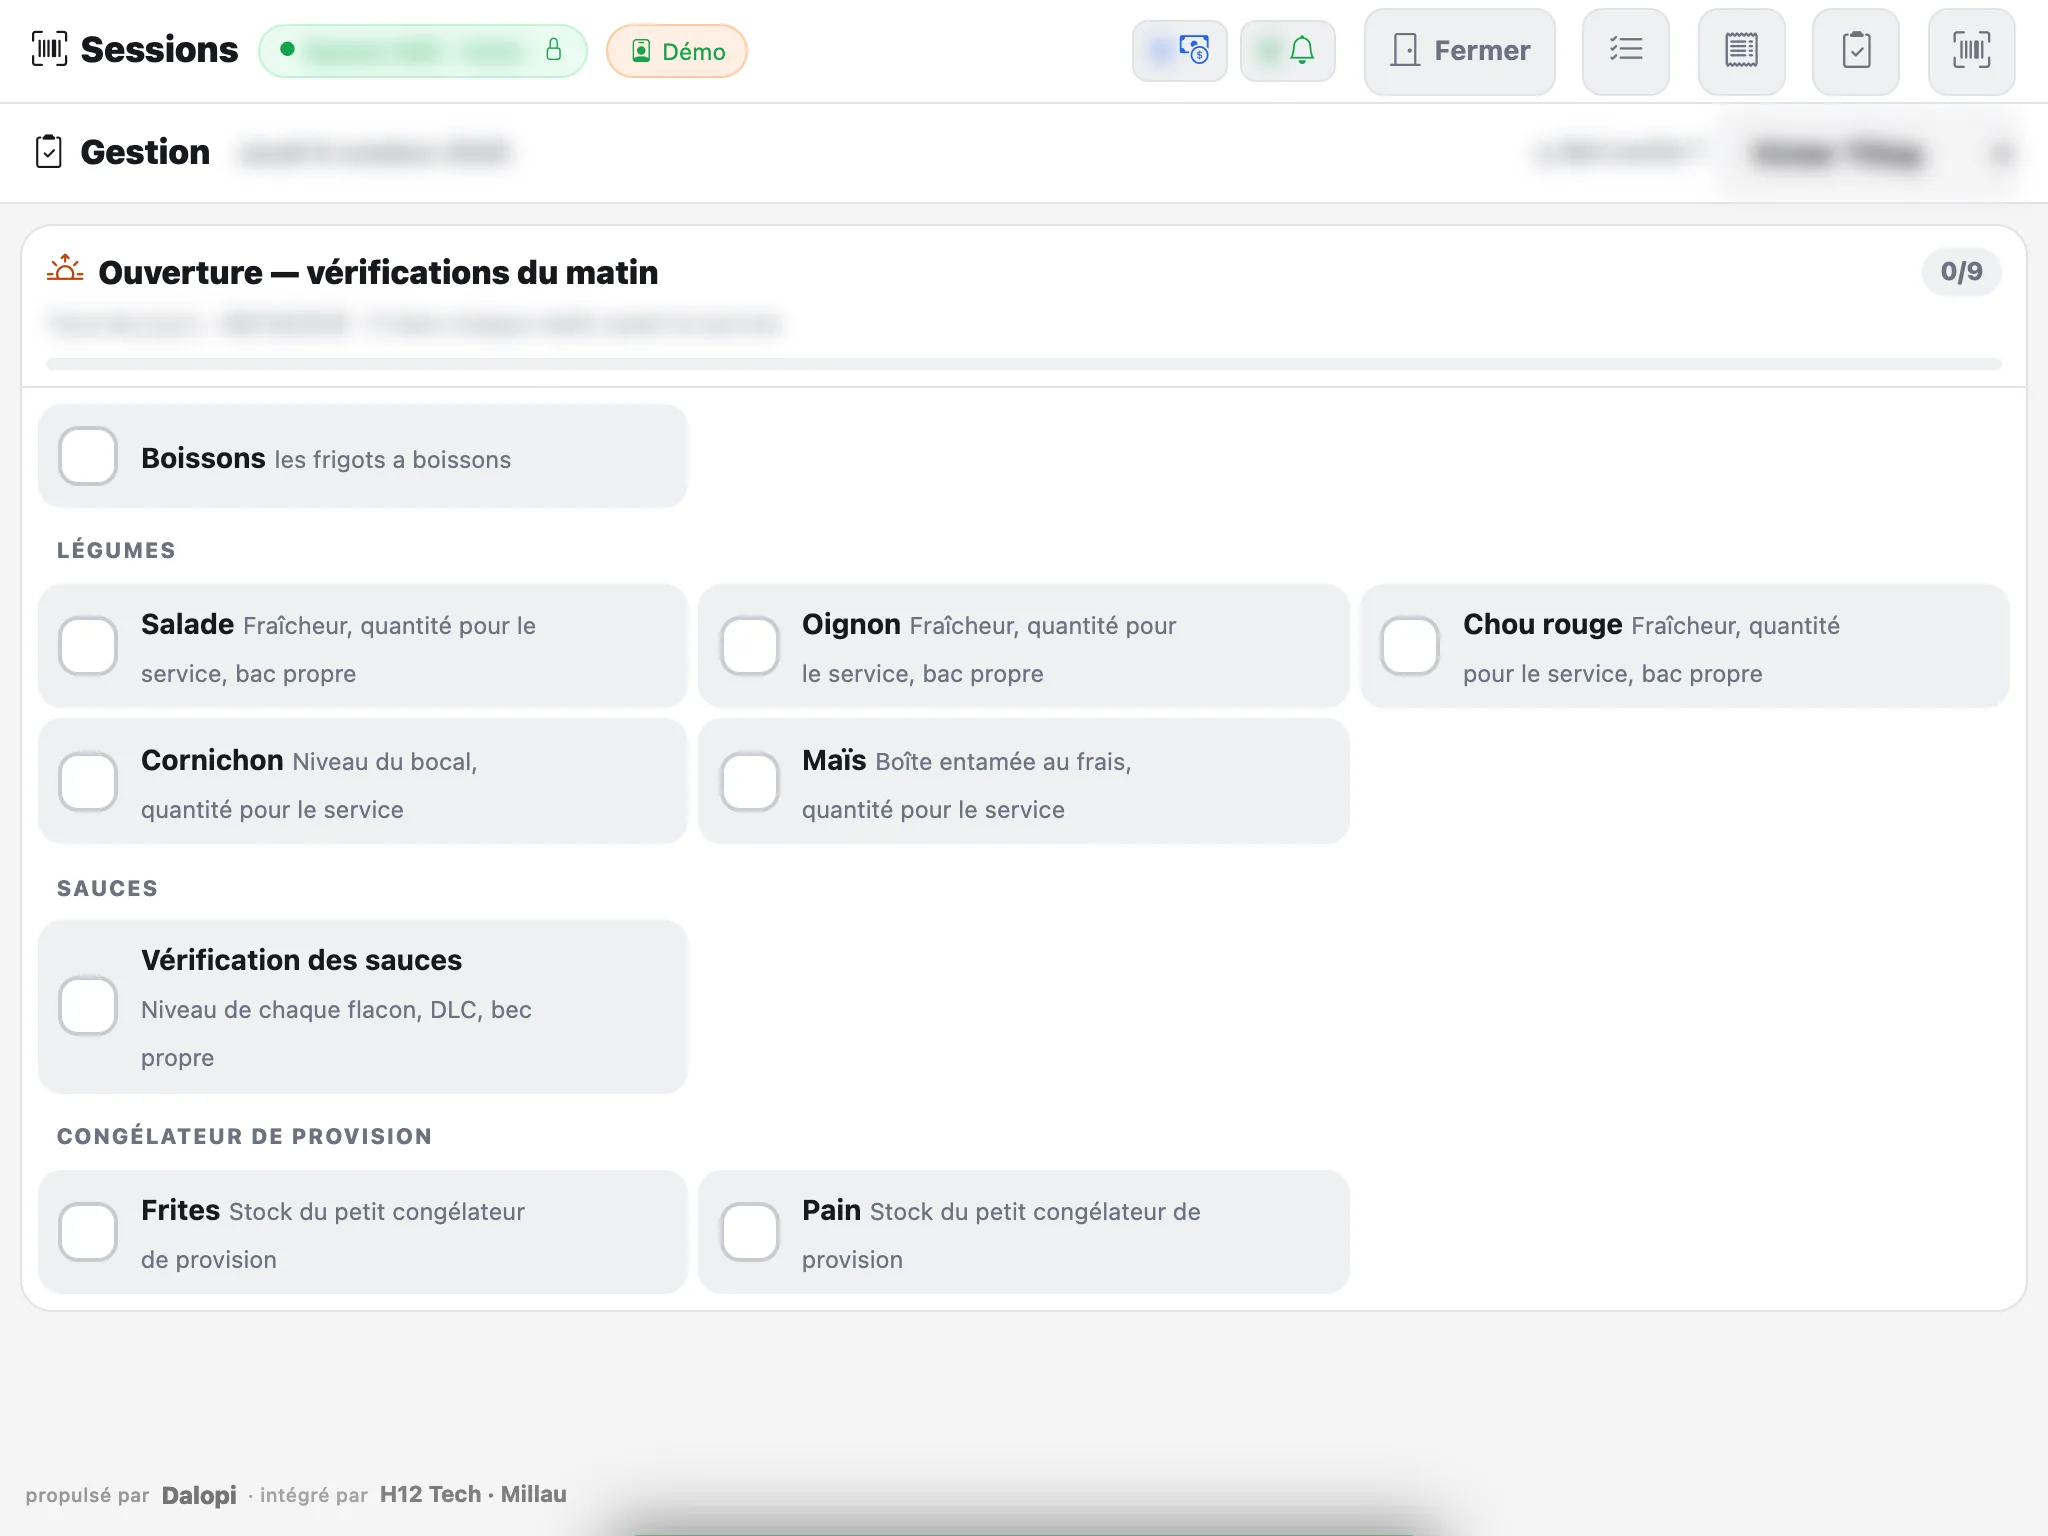Click the Ouverture — vérifications du matin title
This screenshot has width=2048, height=1536.
pos(378,272)
